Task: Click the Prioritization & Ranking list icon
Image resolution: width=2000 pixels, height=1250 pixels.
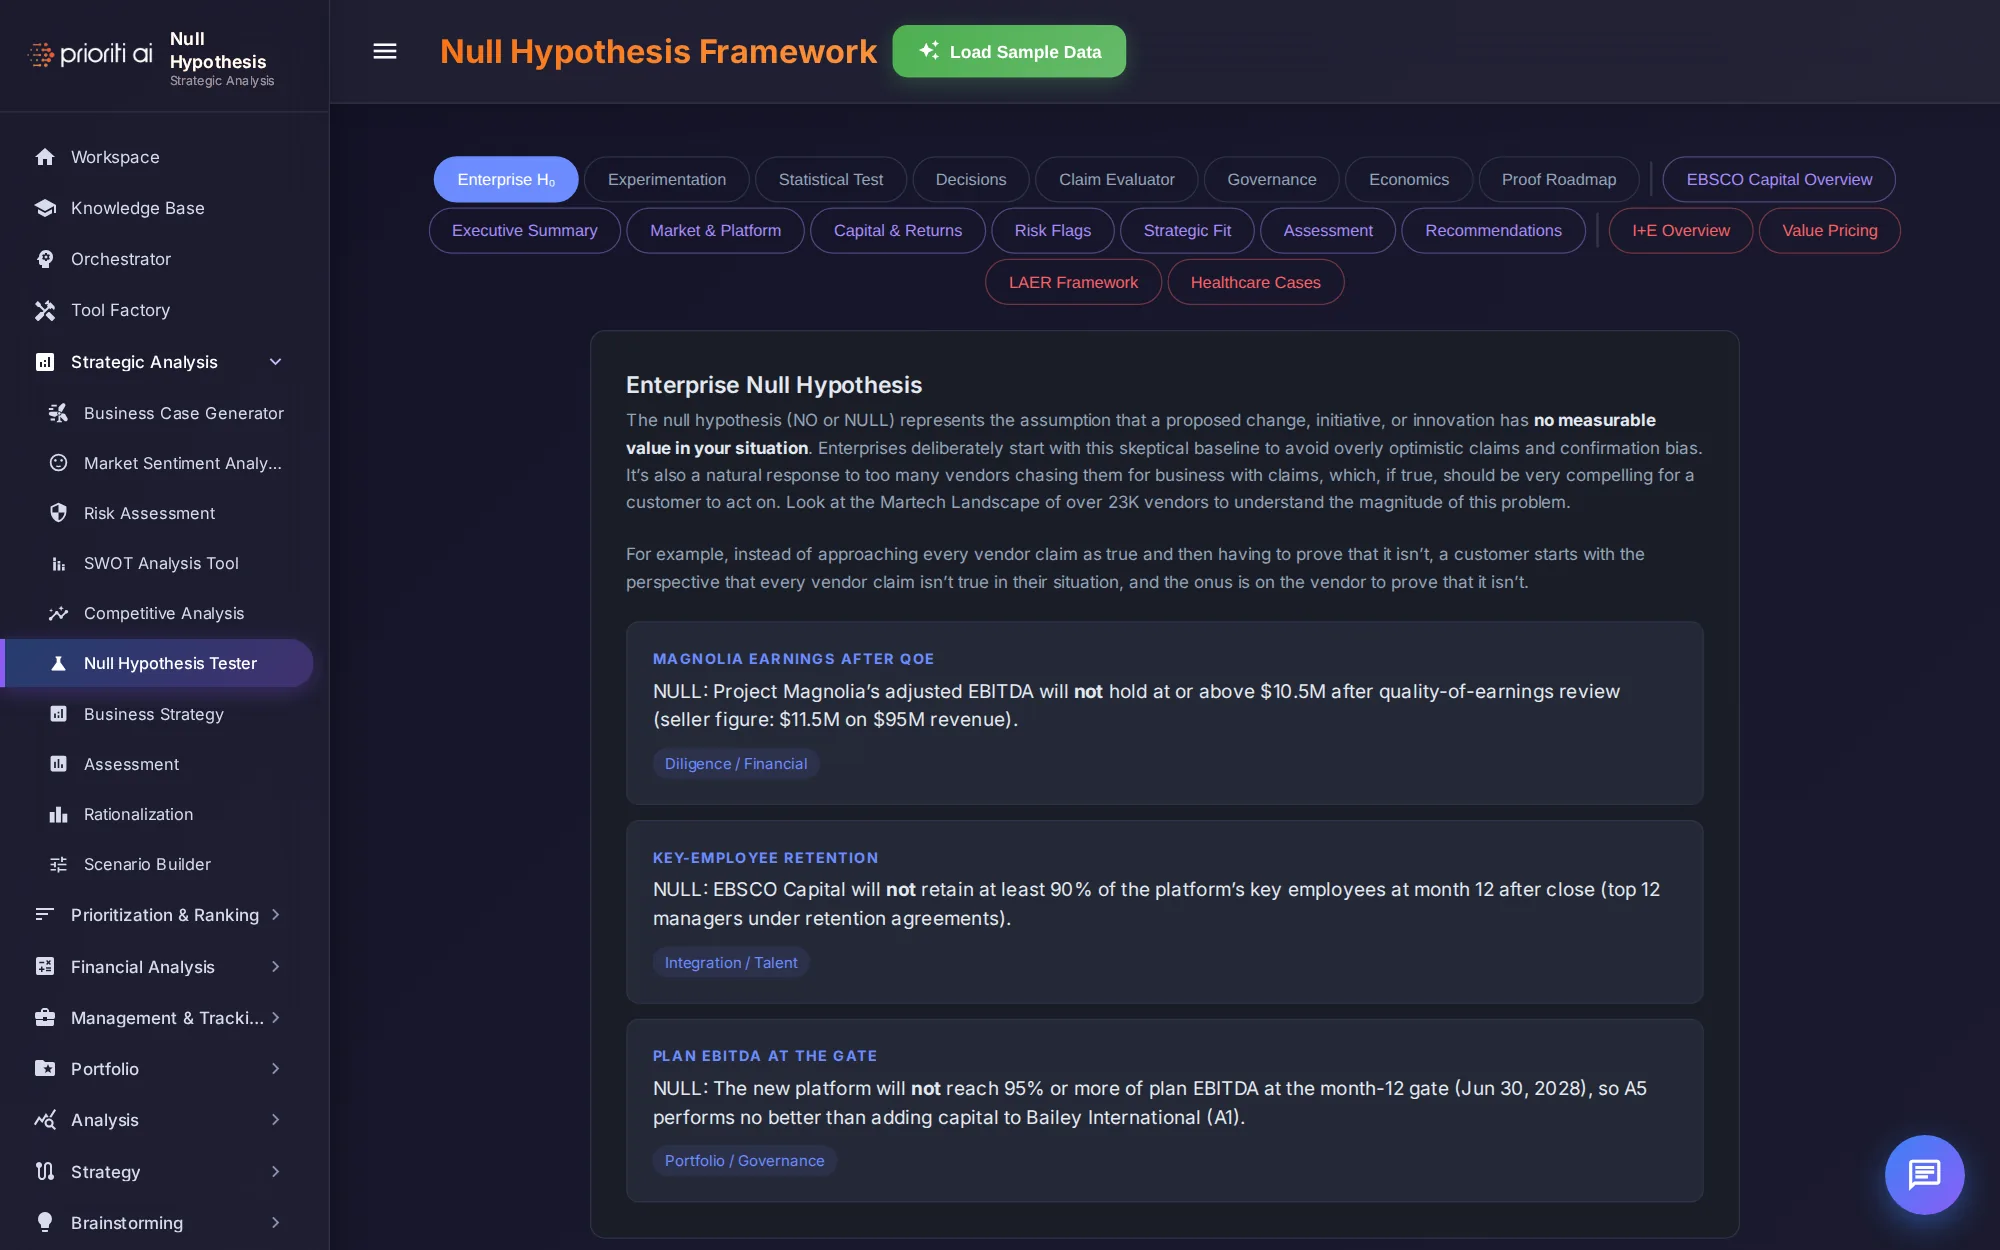Action: [45, 915]
